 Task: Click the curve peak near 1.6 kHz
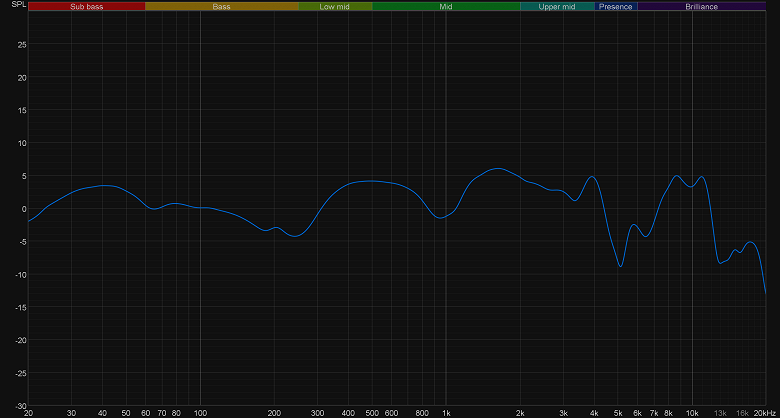(x=498, y=168)
